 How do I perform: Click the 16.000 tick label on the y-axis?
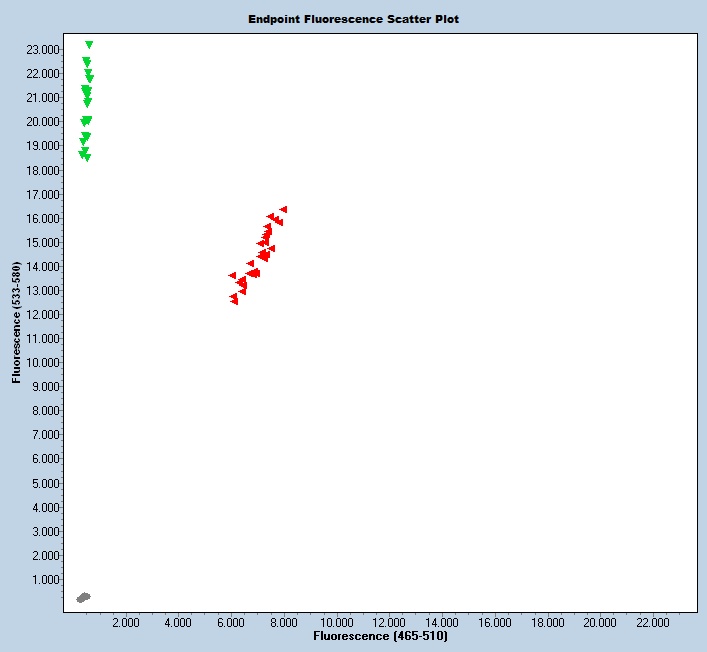[42, 218]
